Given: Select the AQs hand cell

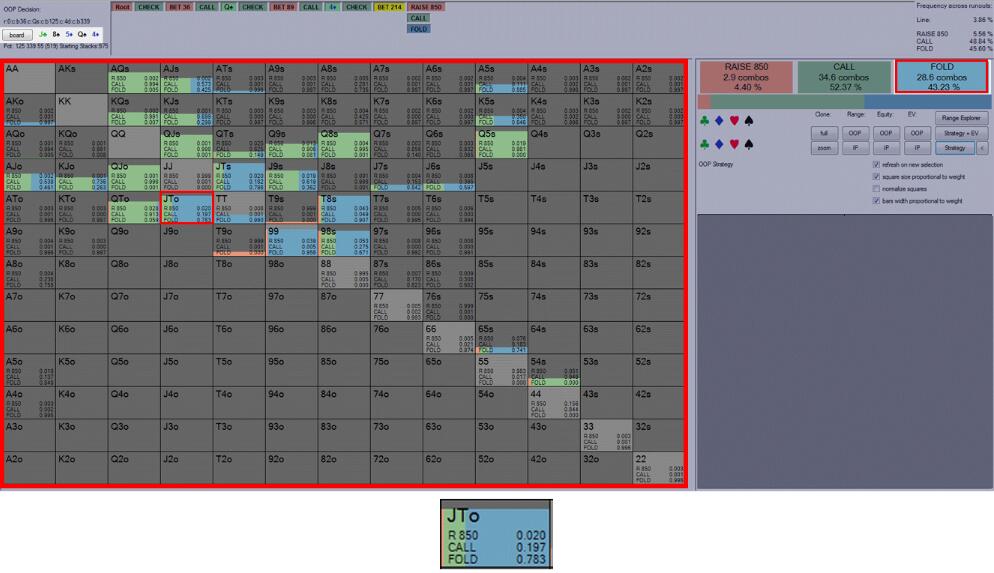Looking at the screenshot, I should point(134,77).
